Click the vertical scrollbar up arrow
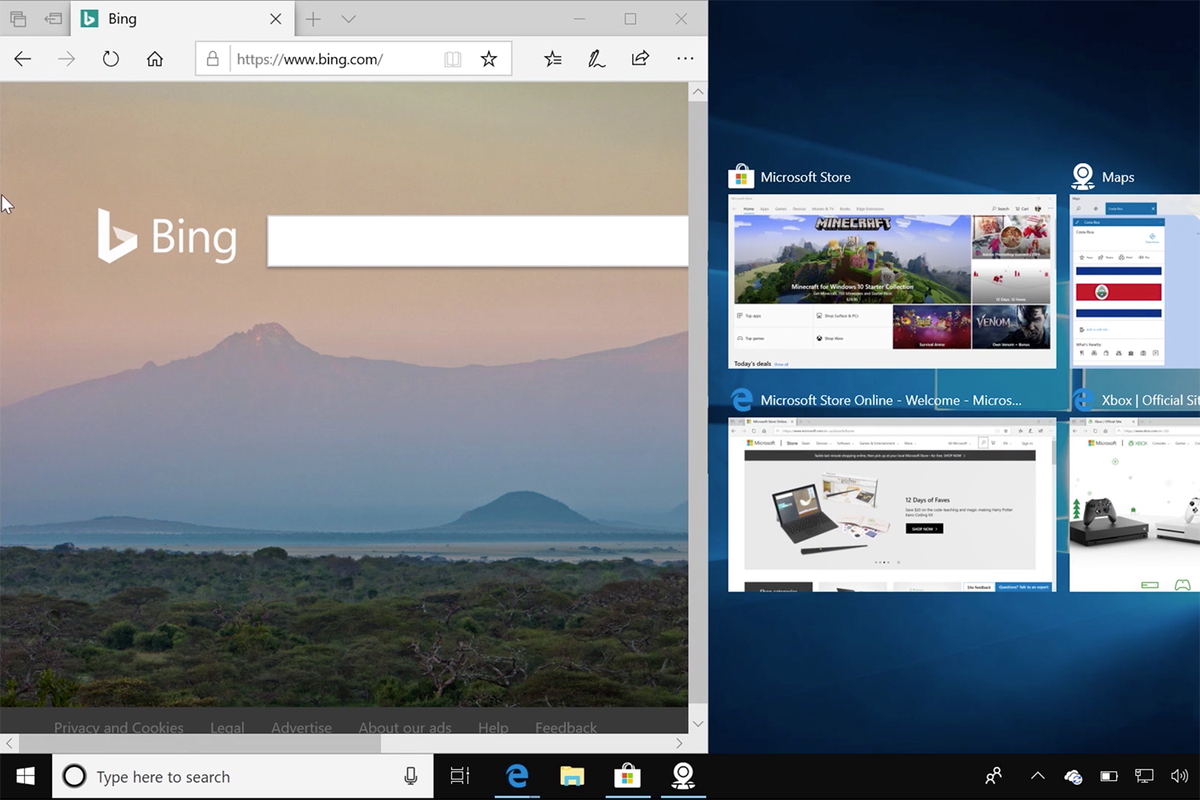Screen dimensions: 1200x800 coord(698,92)
